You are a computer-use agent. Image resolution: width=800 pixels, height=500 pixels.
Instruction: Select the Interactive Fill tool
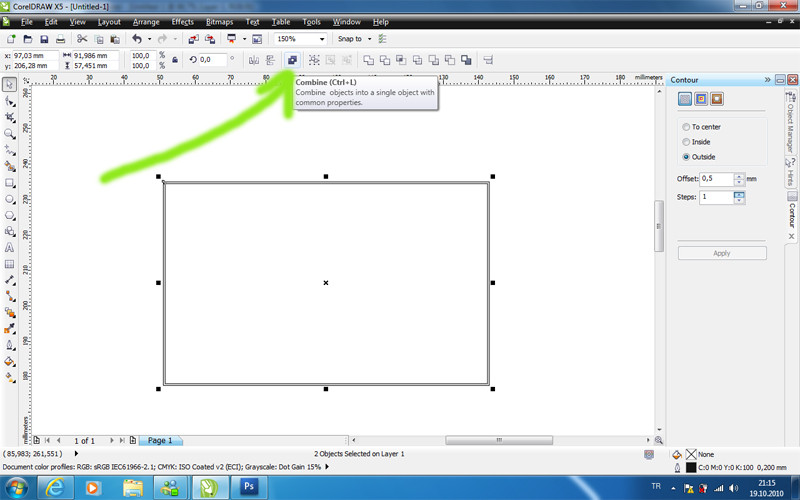[x=9, y=378]
